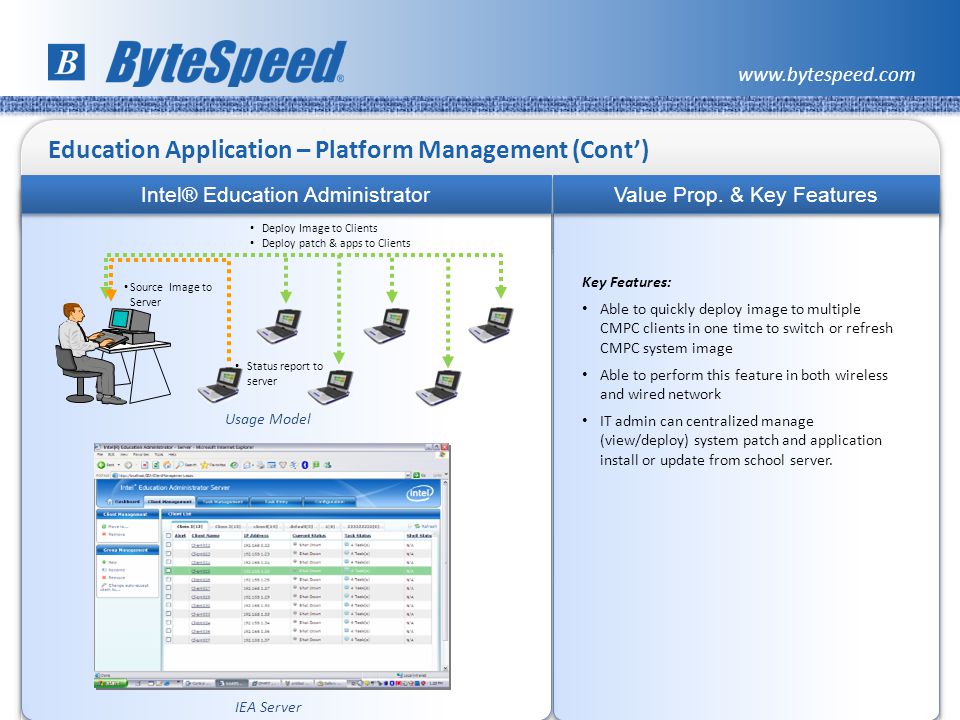The height and width of the screenshot is (720, 960).
Task: Open the address bar dropdown arrow
Action: (408, 475)
